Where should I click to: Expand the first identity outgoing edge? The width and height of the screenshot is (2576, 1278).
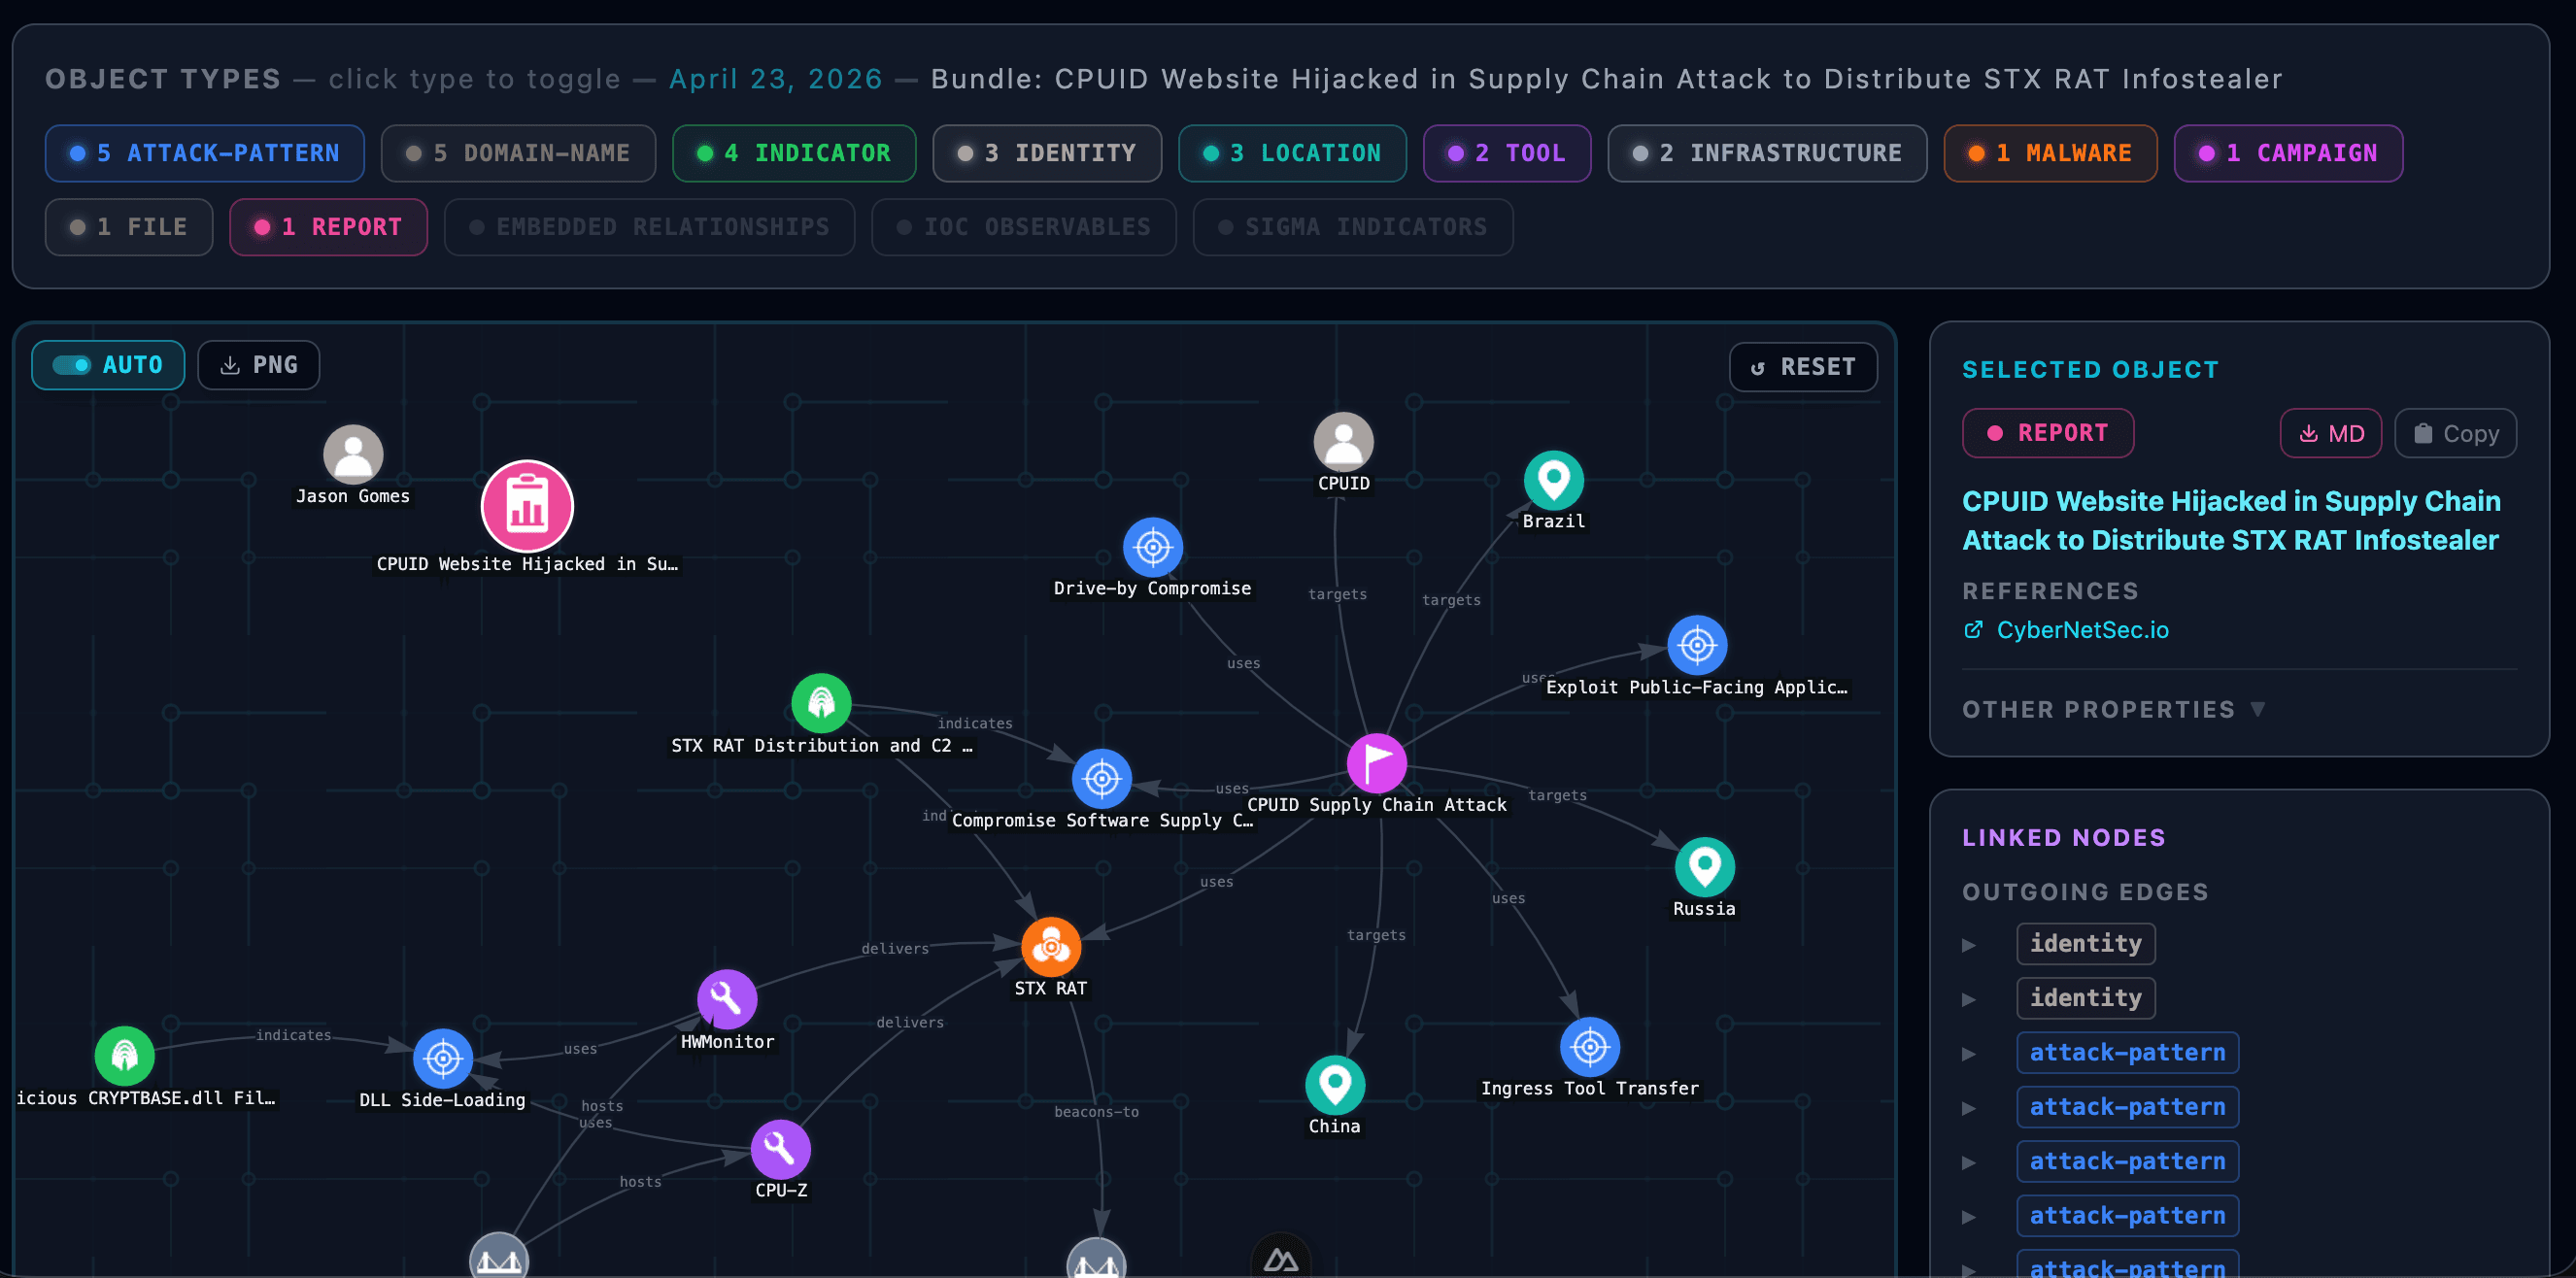coord(1971,943)
